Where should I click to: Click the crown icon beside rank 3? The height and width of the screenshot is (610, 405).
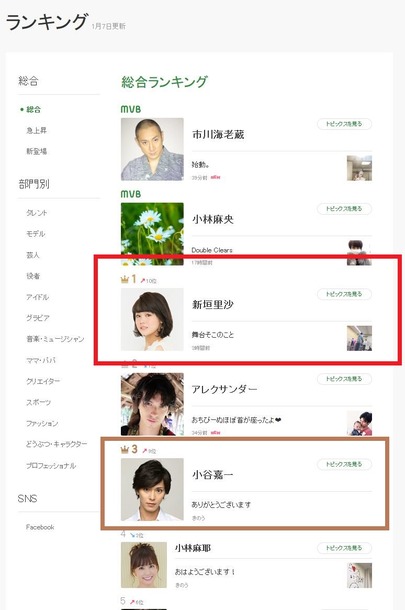125,450
